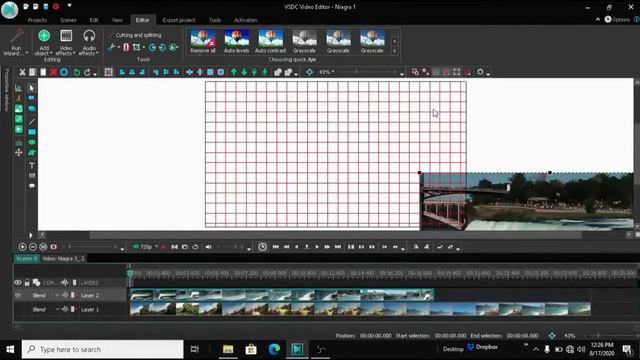
Task: Open the Scenes ribbon tab
Action: tap(68, 20)
